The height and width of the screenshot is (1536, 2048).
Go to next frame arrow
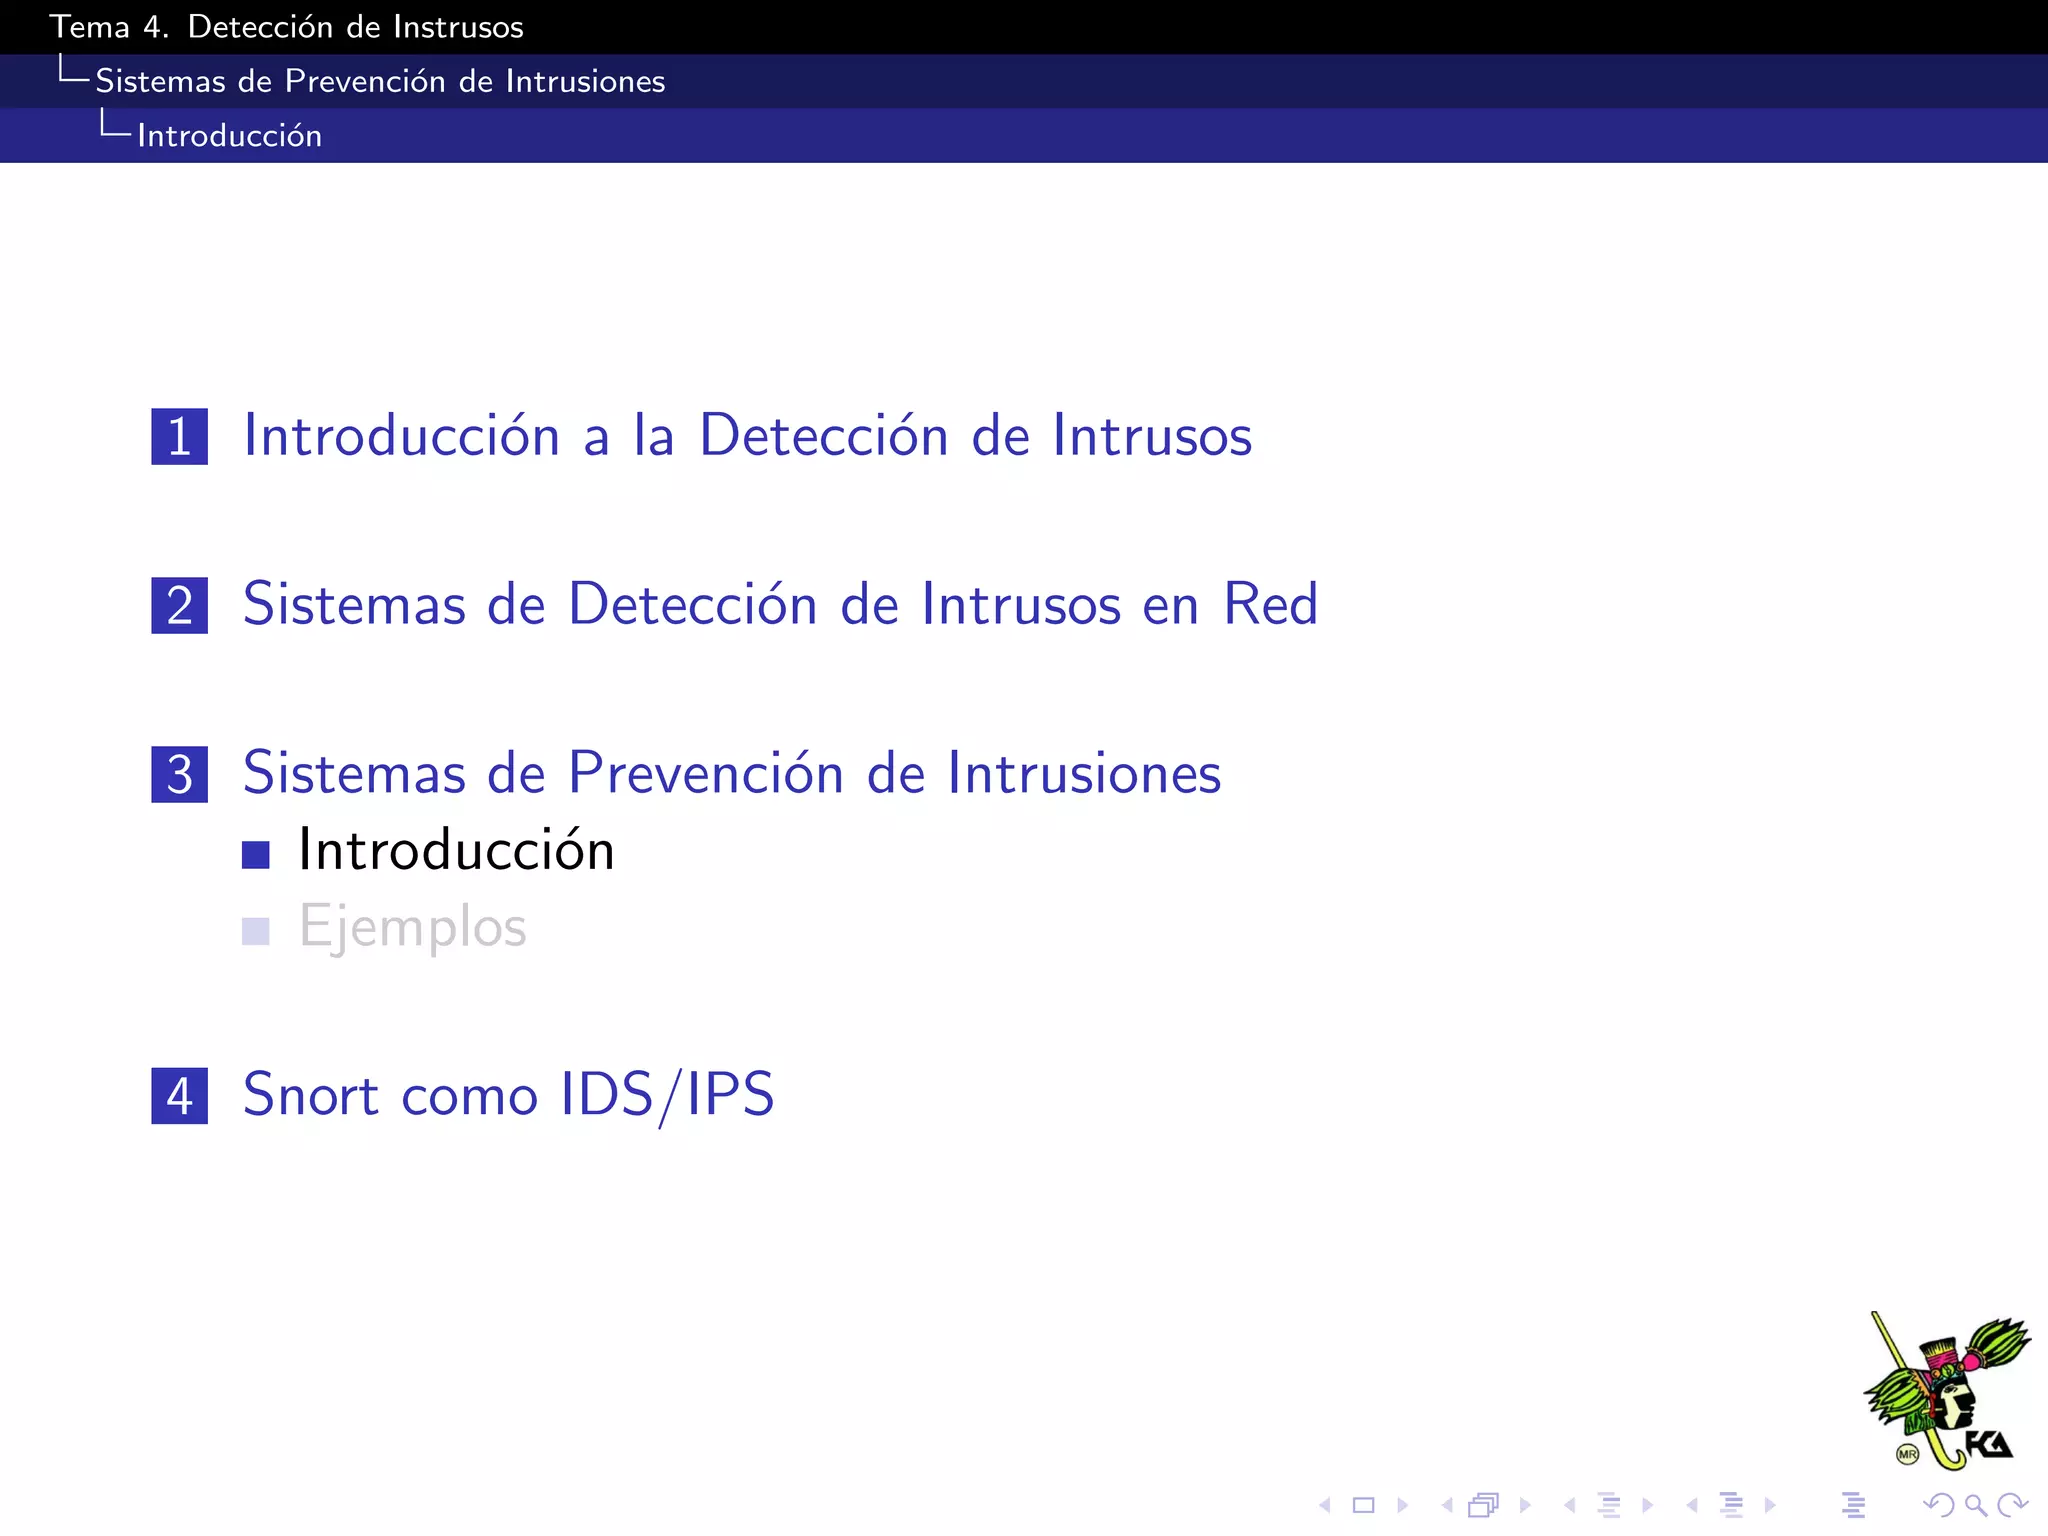coord(1525,1505)
